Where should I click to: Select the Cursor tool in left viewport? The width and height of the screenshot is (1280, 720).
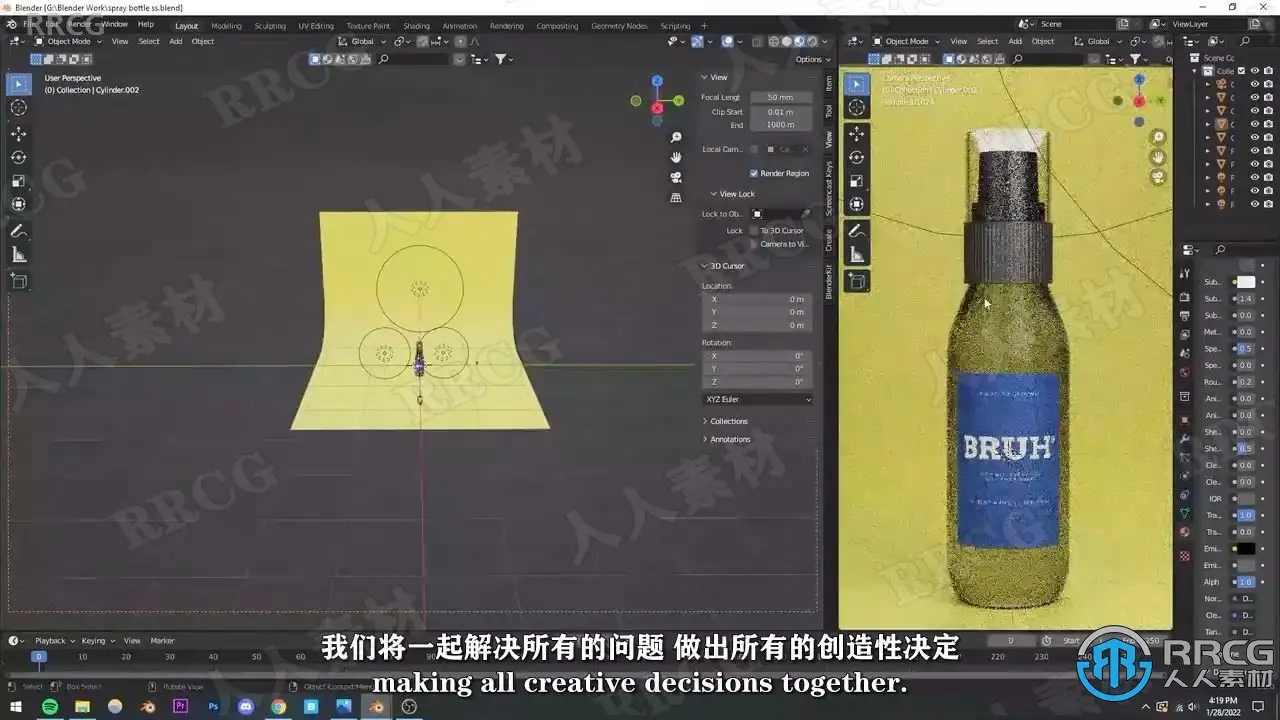coord(19,107)
